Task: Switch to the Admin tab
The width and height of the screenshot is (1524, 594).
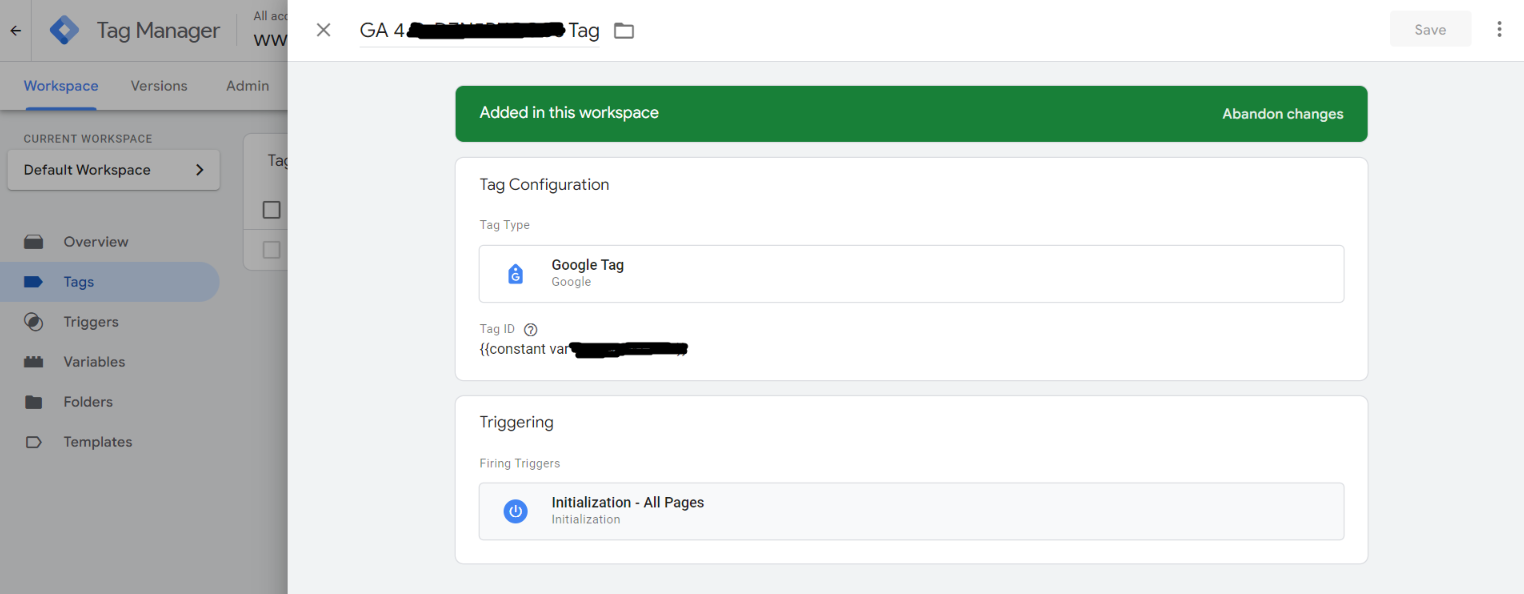Action: (x=247, y=86)
